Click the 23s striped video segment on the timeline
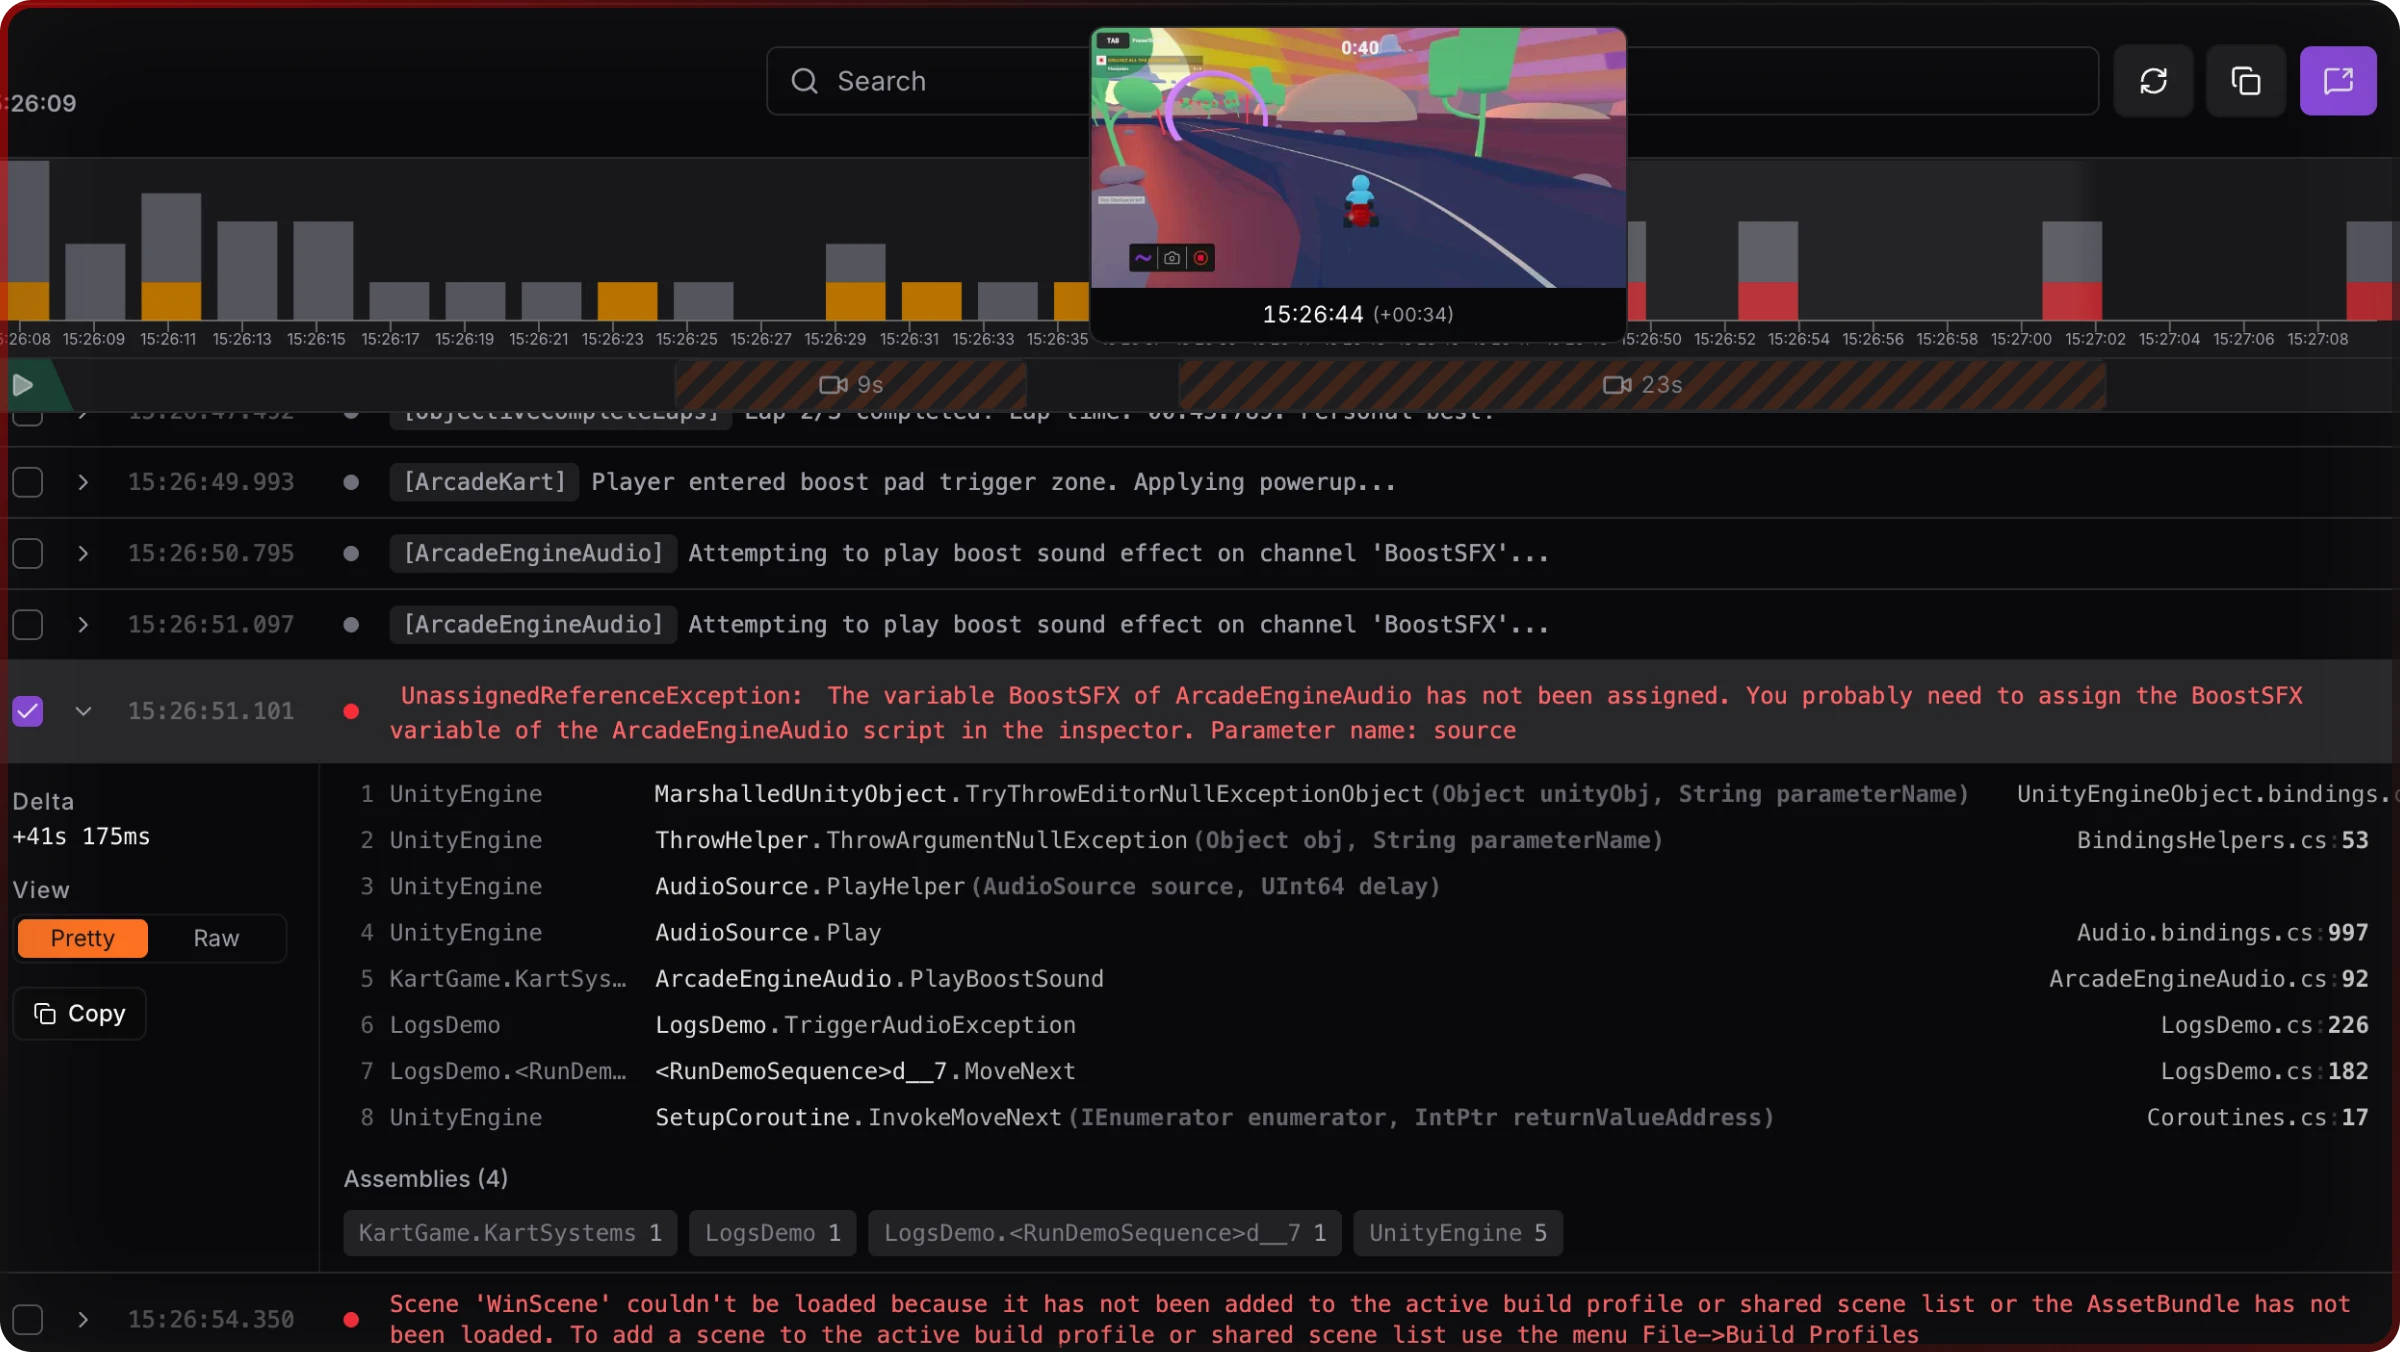The width and height of the screenshot is (2400, 1352). point(1642,385)
